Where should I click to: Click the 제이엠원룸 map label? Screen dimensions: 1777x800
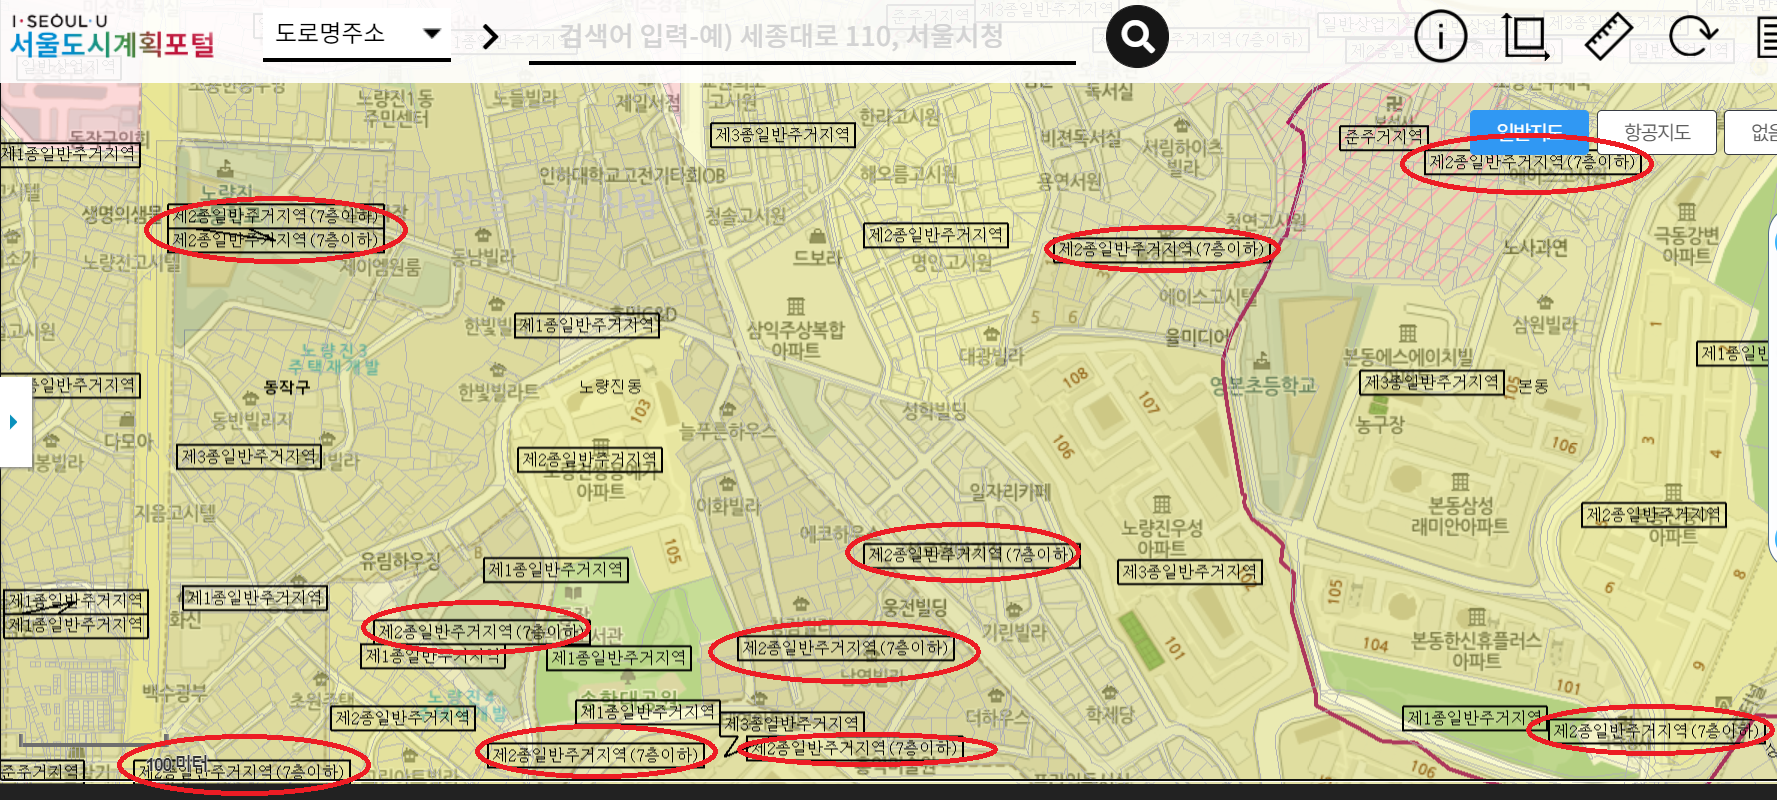(380, 267)
